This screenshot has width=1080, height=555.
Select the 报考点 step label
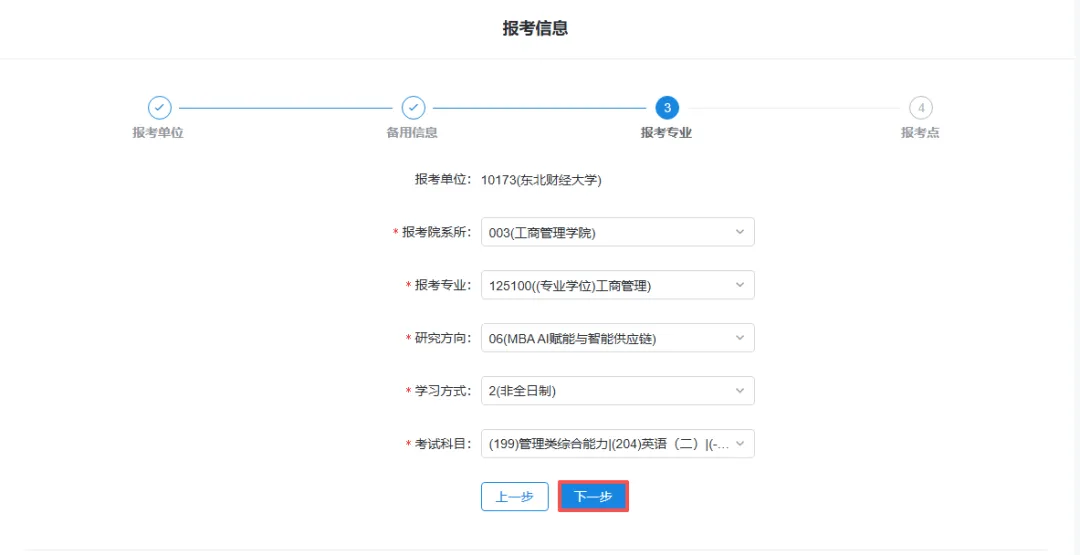[x=920, y=133]
